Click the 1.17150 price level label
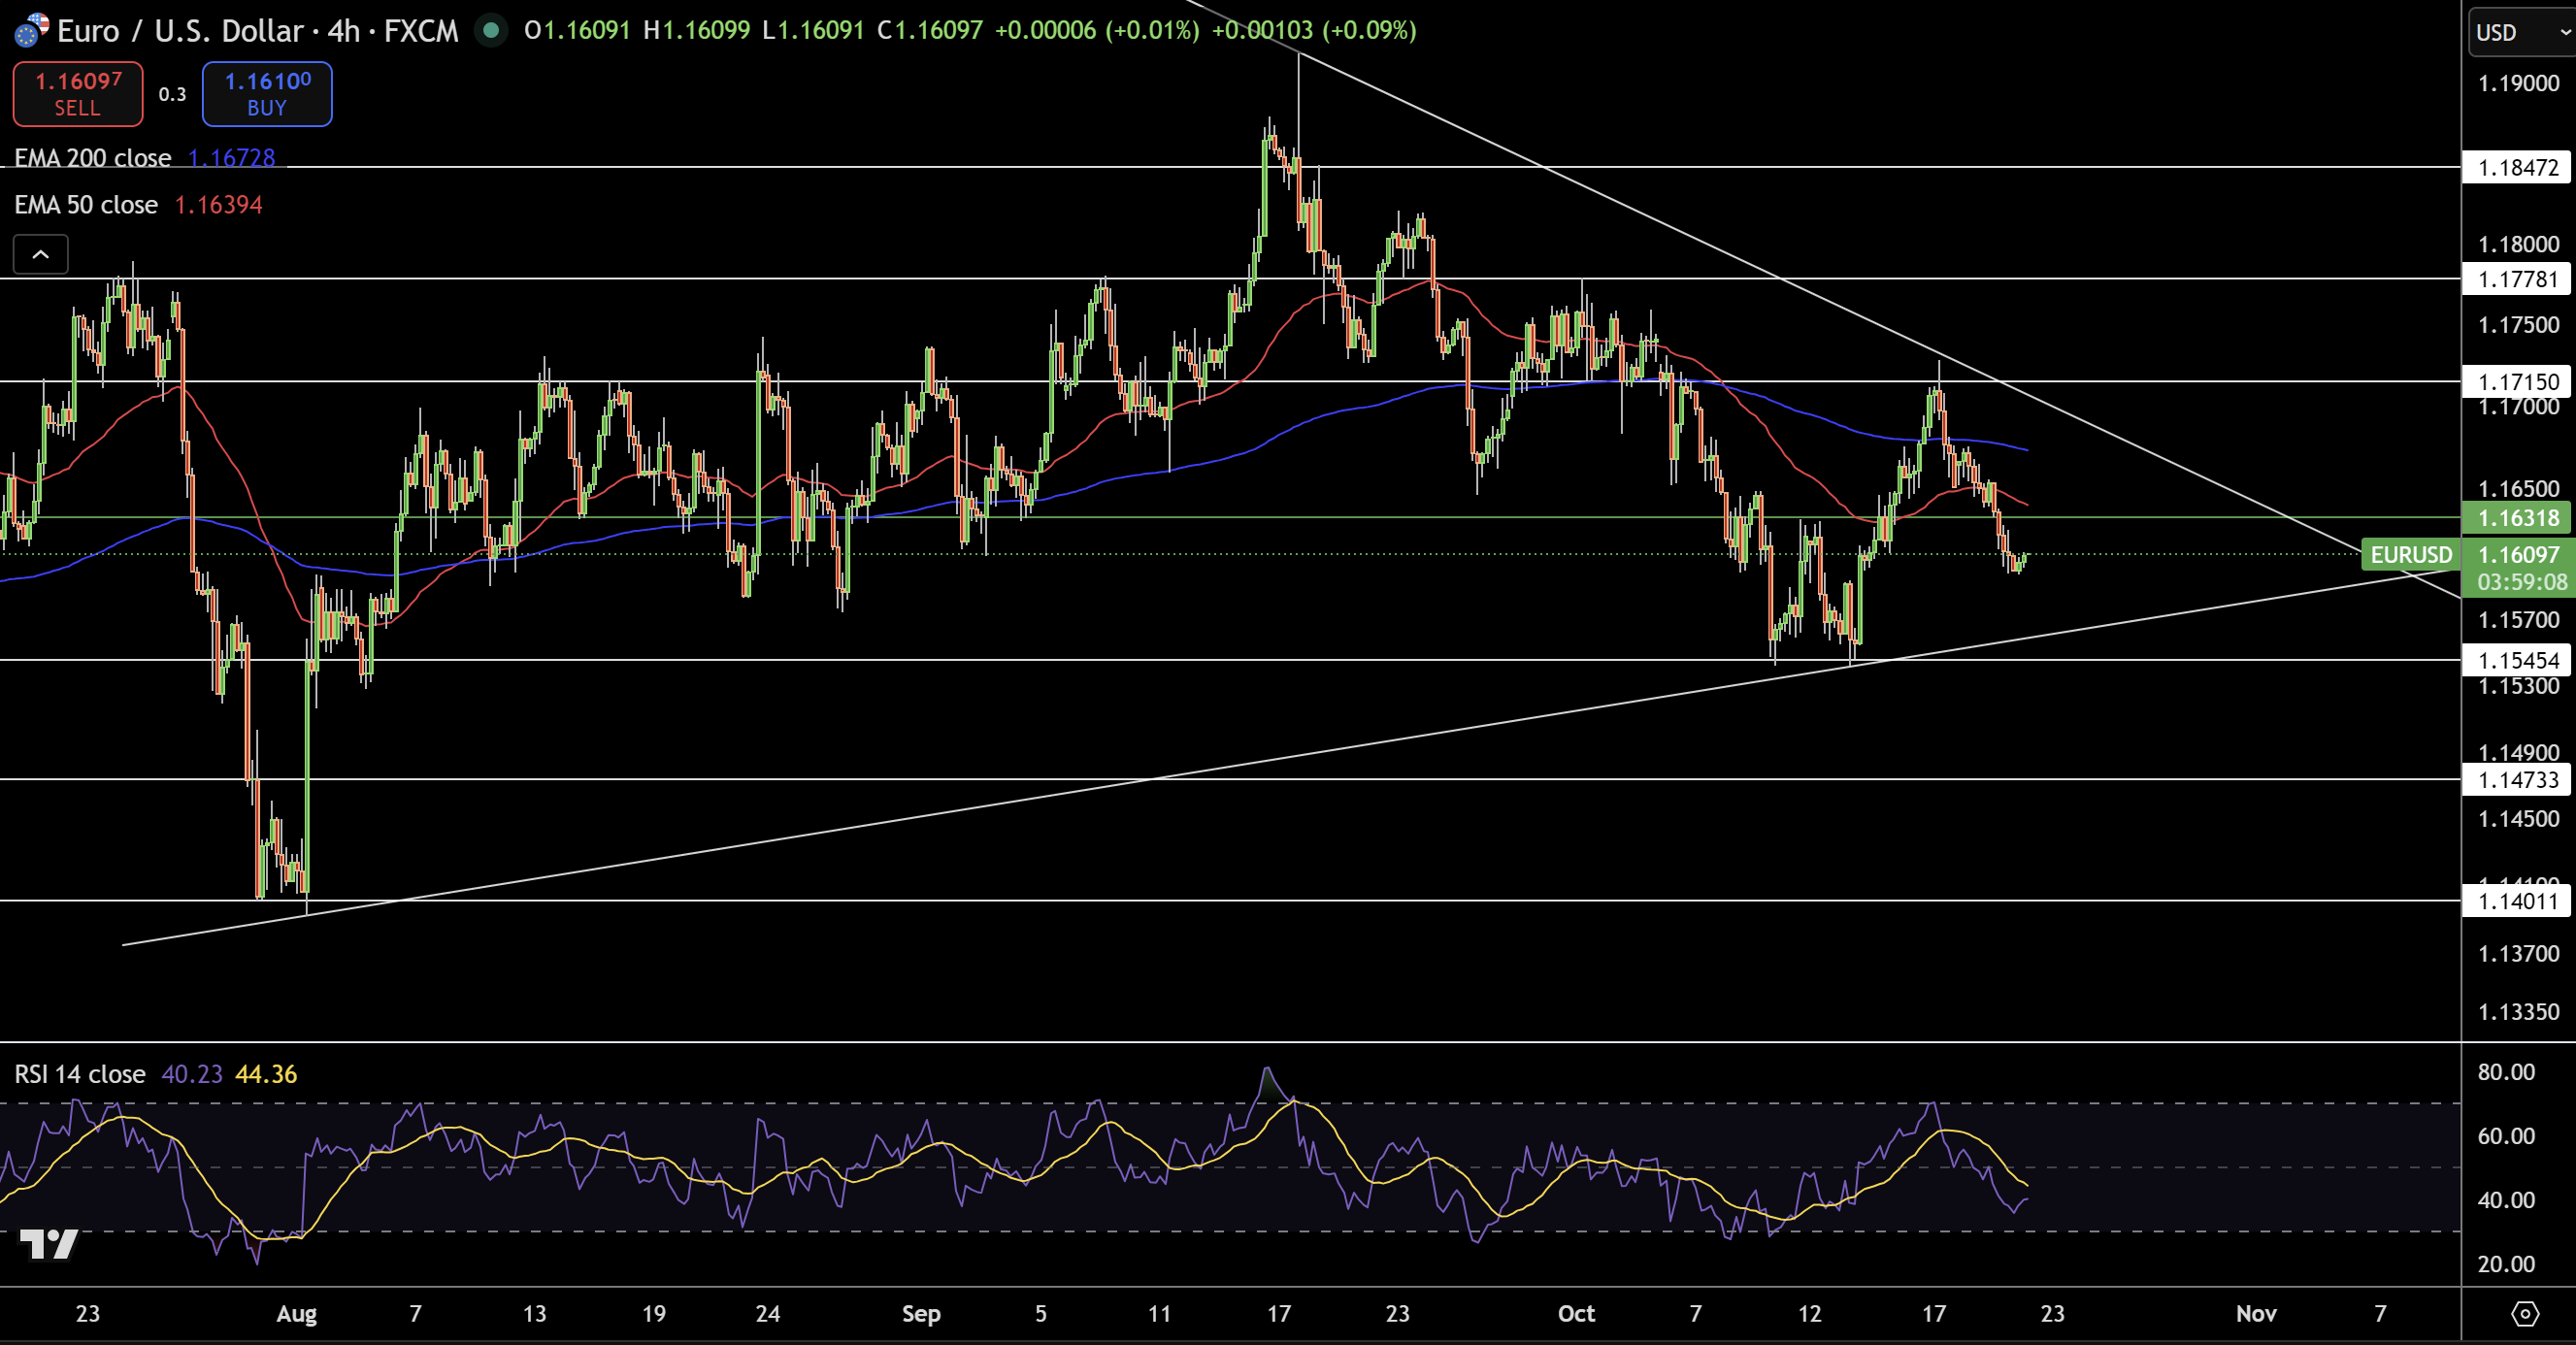 tap(2517, 381)
